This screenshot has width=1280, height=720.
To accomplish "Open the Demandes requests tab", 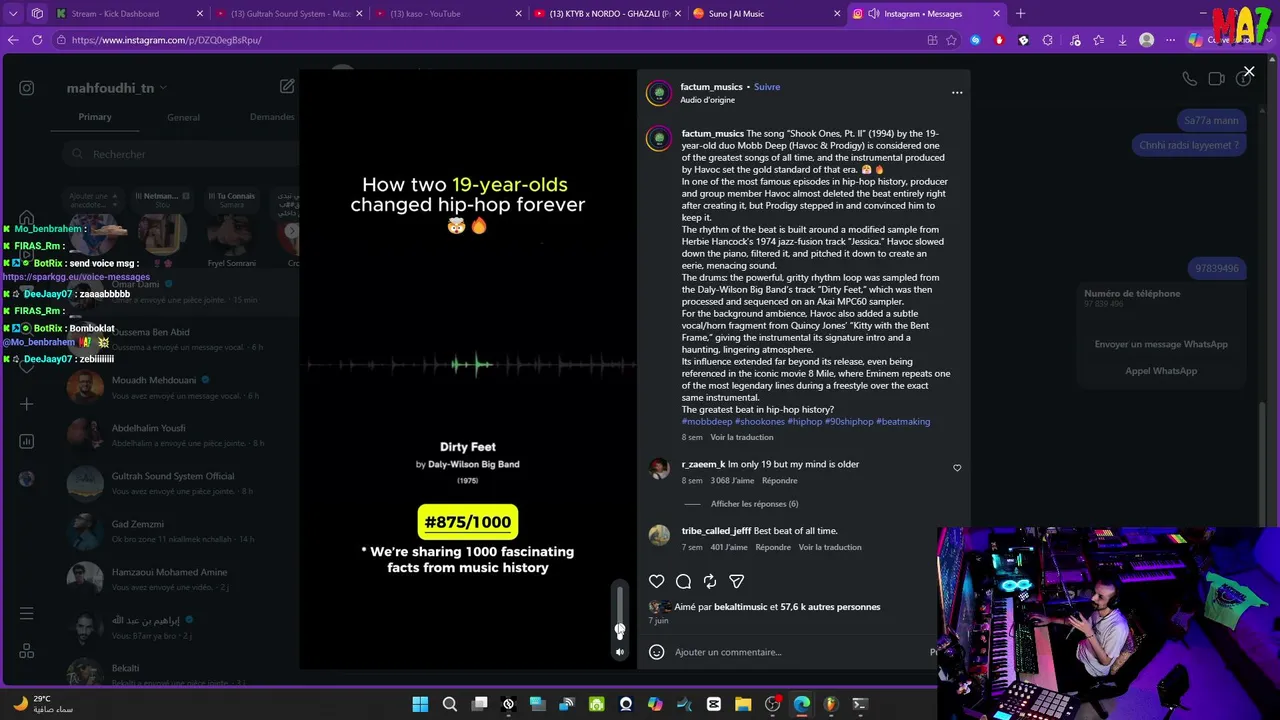I will (272, 117).
